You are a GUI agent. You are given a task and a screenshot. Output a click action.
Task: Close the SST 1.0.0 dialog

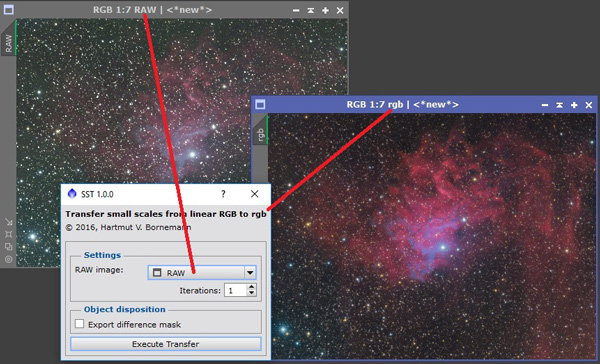pos(254,194)
